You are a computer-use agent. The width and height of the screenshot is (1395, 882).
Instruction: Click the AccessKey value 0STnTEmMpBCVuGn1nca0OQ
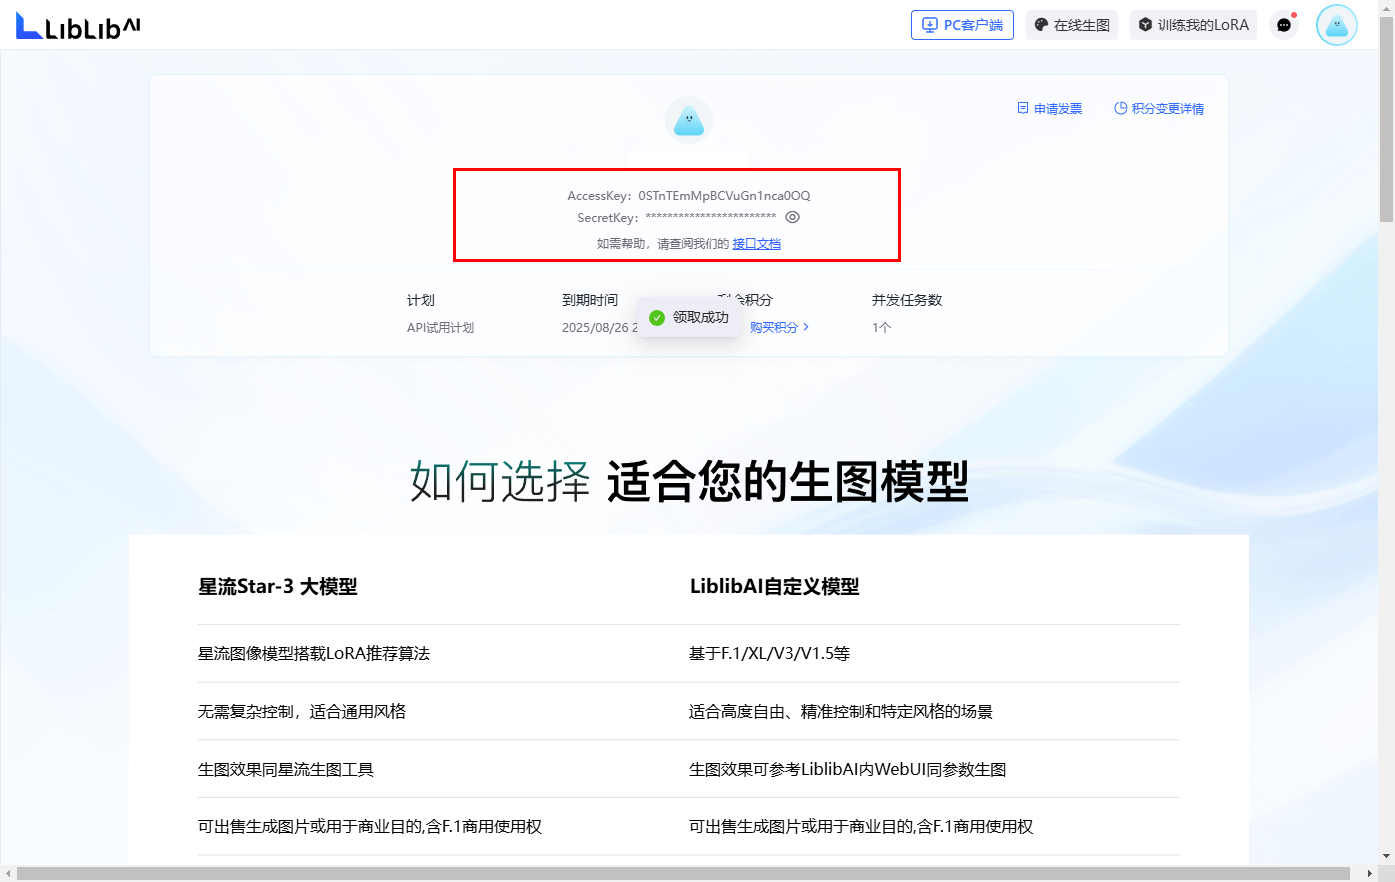click(724, 196)
